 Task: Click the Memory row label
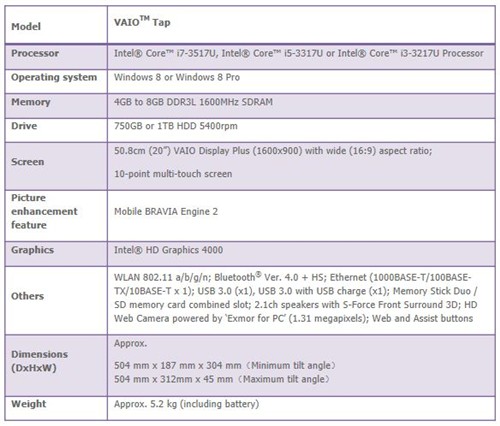pyautogui.click(x=31, y=102)
